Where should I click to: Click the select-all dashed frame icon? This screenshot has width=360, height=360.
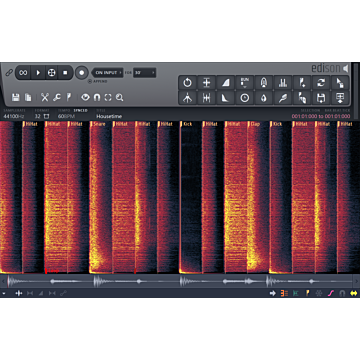tap(108, 97)
